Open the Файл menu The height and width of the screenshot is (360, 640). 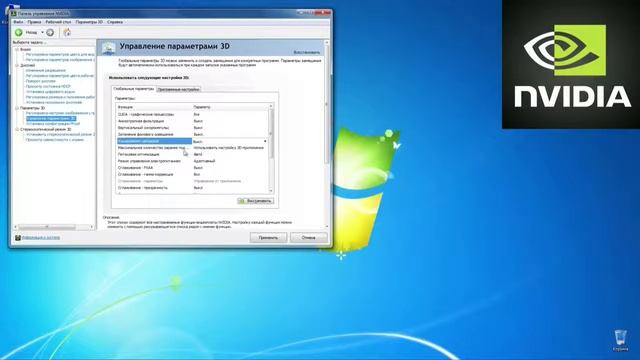point(18,22)
